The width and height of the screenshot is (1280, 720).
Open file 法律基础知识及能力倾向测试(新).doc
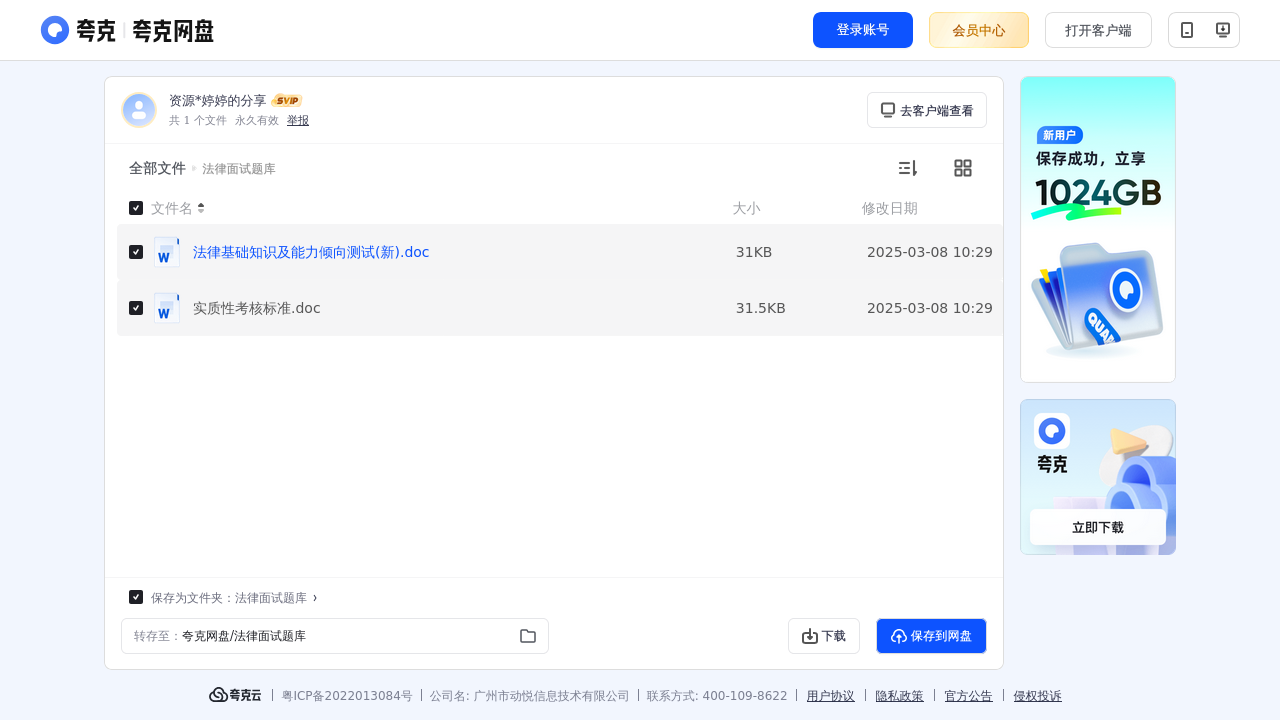coord(311,252)
